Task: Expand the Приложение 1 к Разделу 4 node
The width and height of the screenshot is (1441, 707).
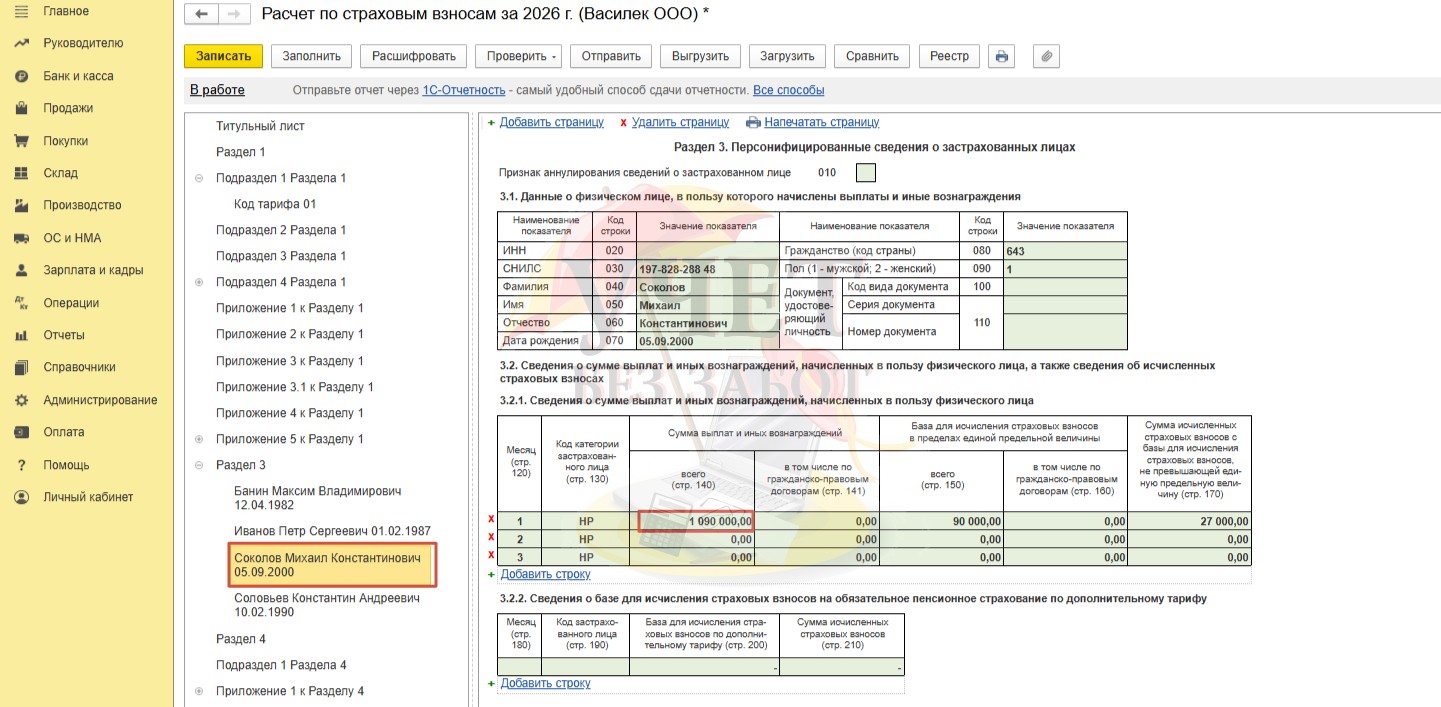Action: (x=198, y=691)
